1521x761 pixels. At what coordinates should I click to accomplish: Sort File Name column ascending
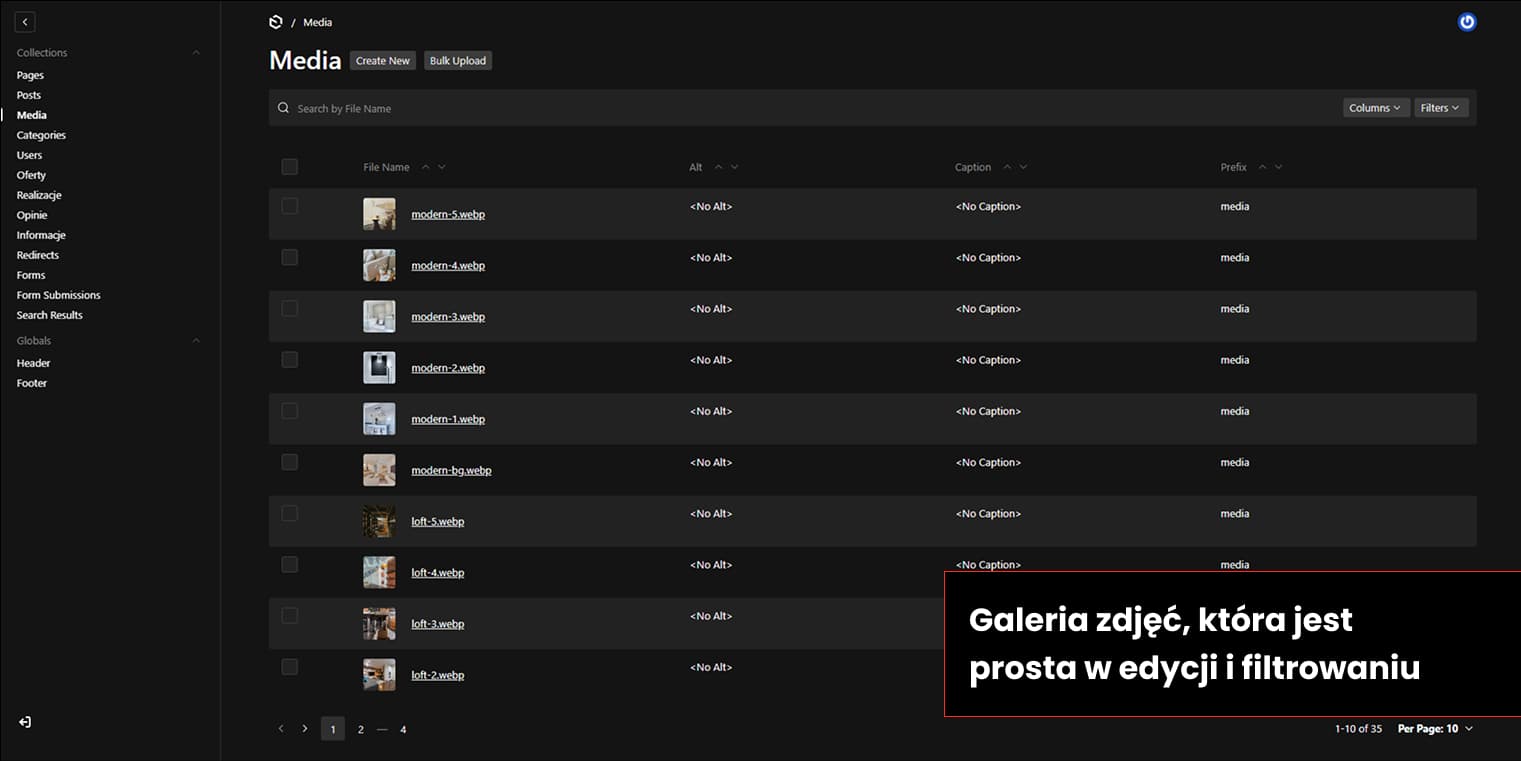coord(425,167)
